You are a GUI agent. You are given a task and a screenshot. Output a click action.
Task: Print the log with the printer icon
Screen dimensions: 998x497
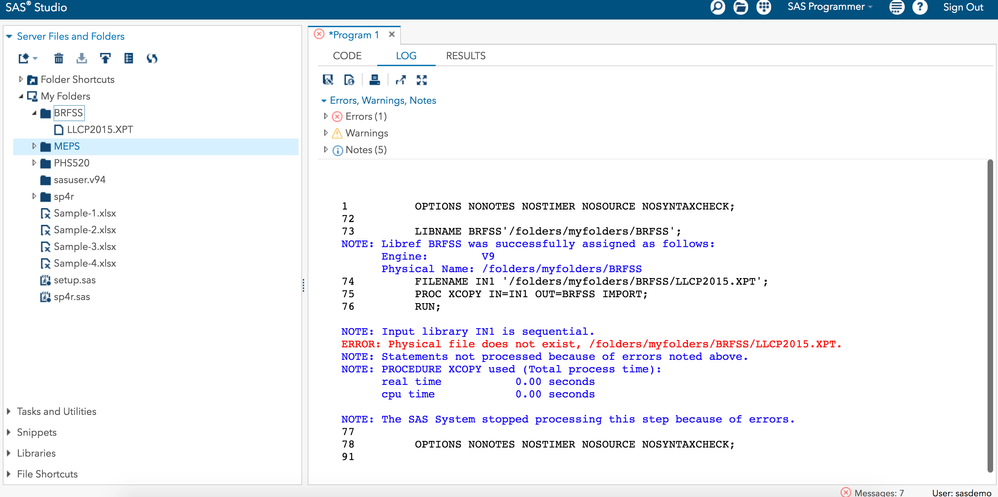click(375, 80)
